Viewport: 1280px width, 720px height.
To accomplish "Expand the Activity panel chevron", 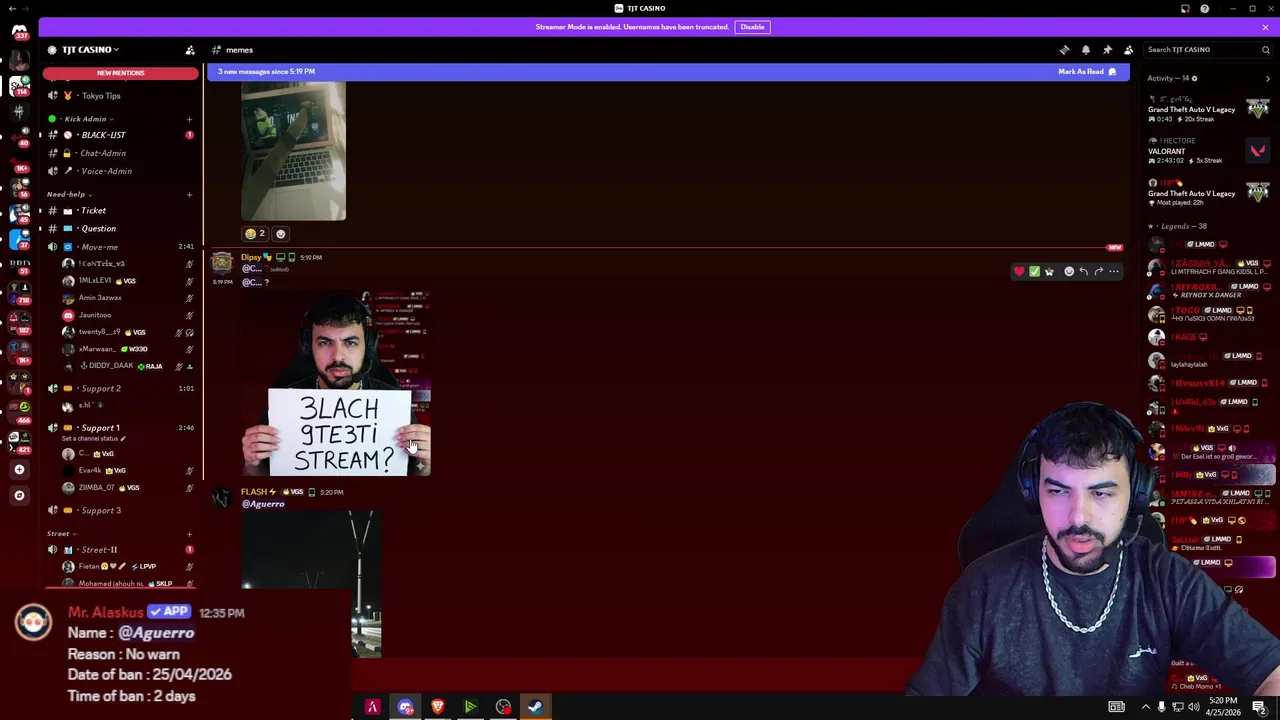I will point(1267,78).
